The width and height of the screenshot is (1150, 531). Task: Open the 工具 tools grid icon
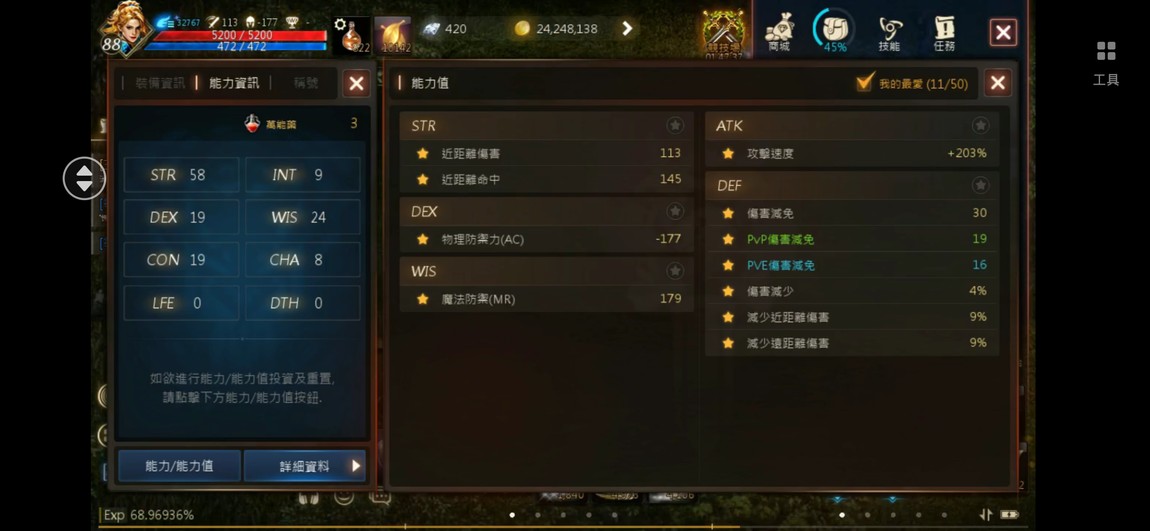point(1106,64)
